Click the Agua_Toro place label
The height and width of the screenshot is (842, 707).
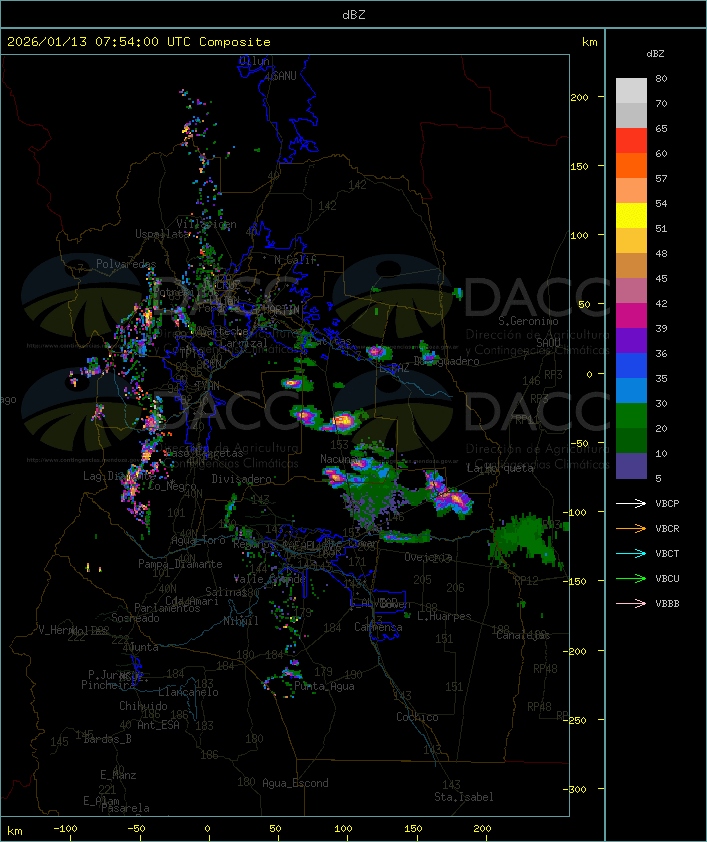(x=198, y=540)
